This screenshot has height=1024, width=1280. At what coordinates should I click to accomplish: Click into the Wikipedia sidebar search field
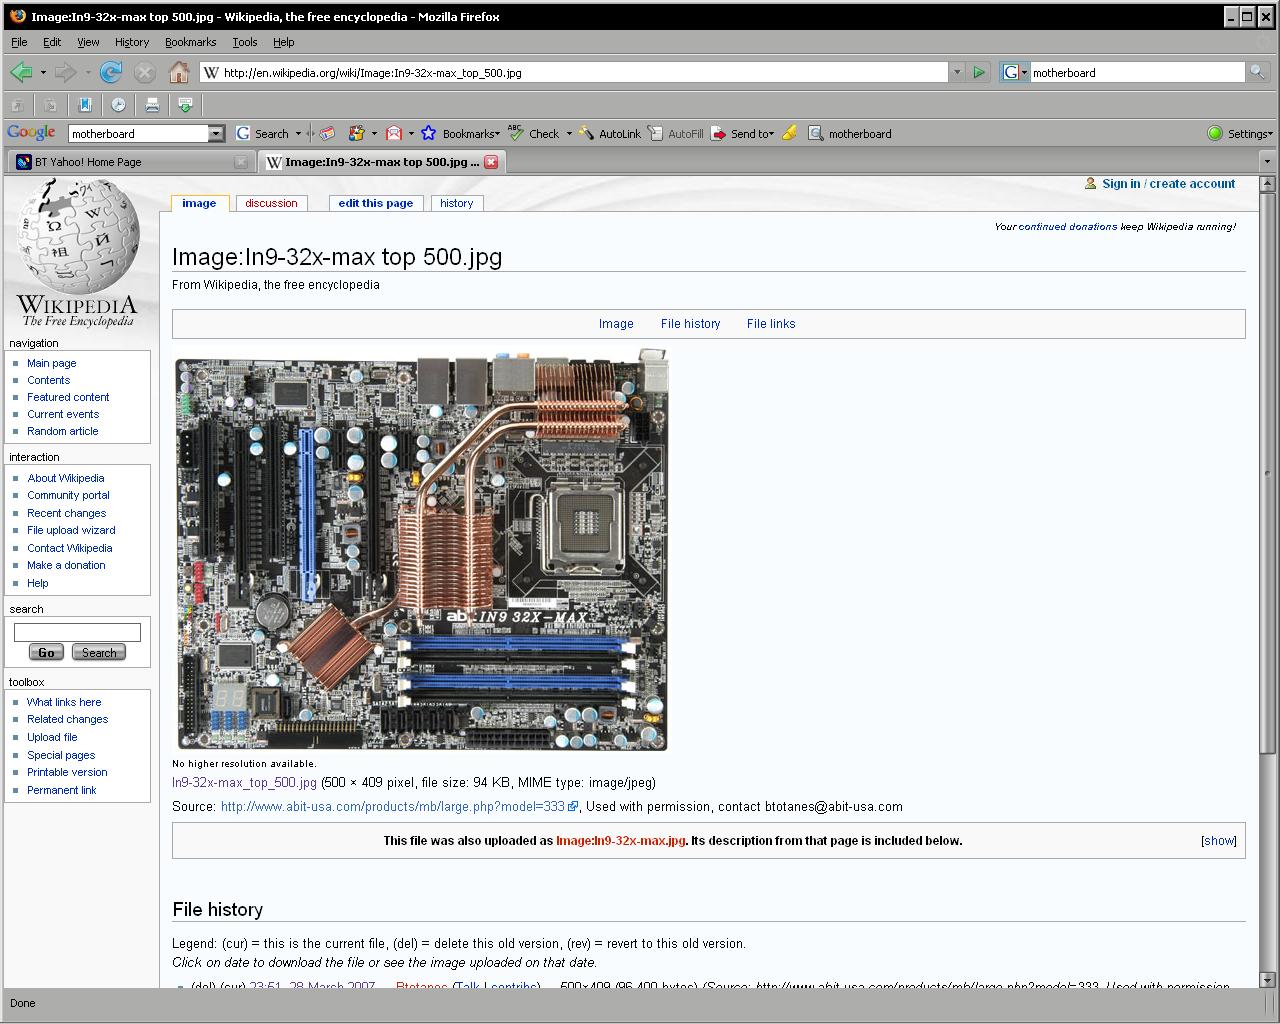point(77,632)
